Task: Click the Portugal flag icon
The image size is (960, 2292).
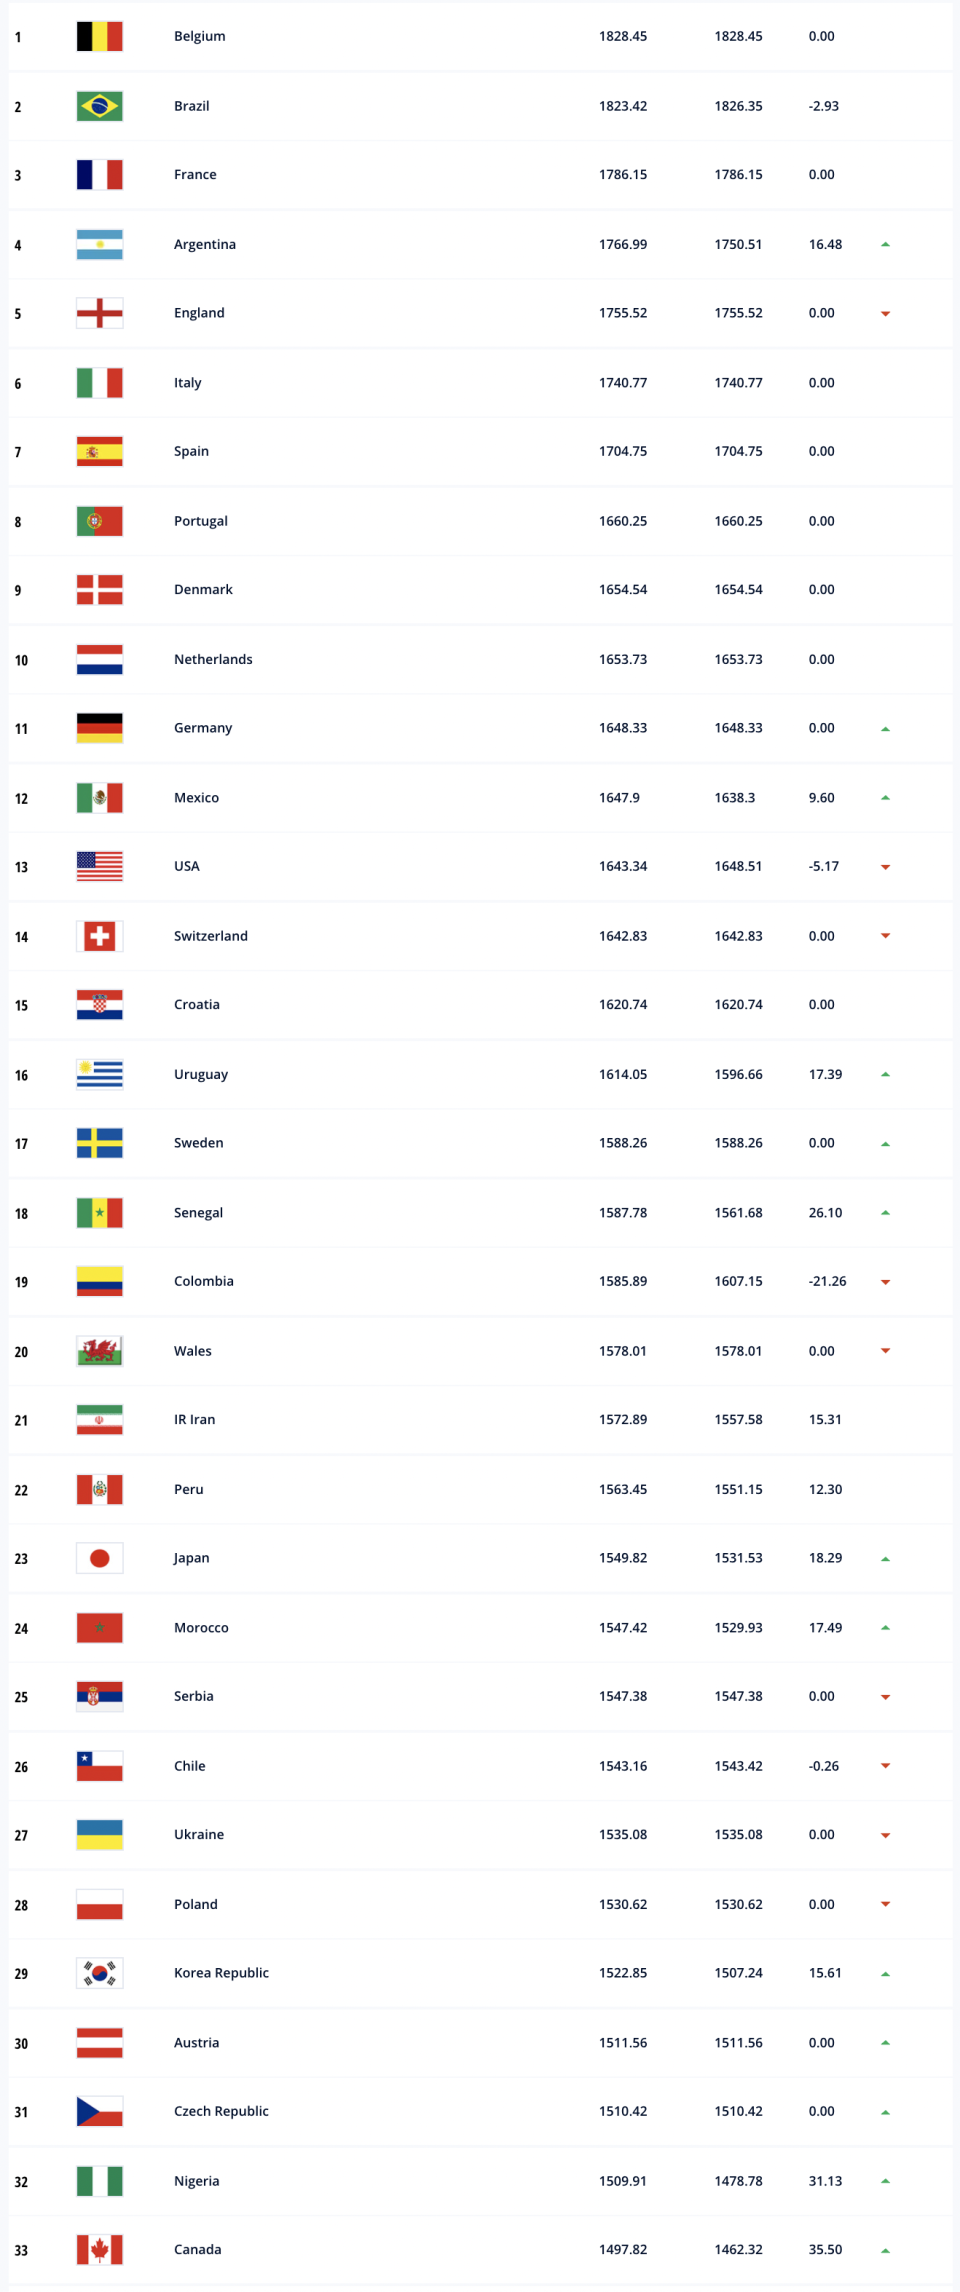Action: [x=99, y=521]
